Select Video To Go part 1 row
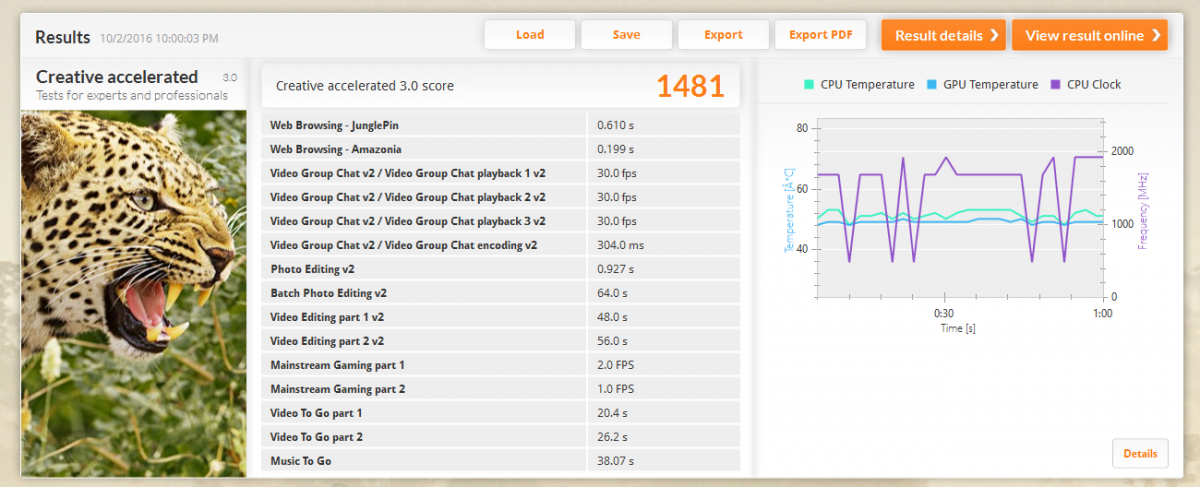 pyautogui.click(x=501, y=413)
